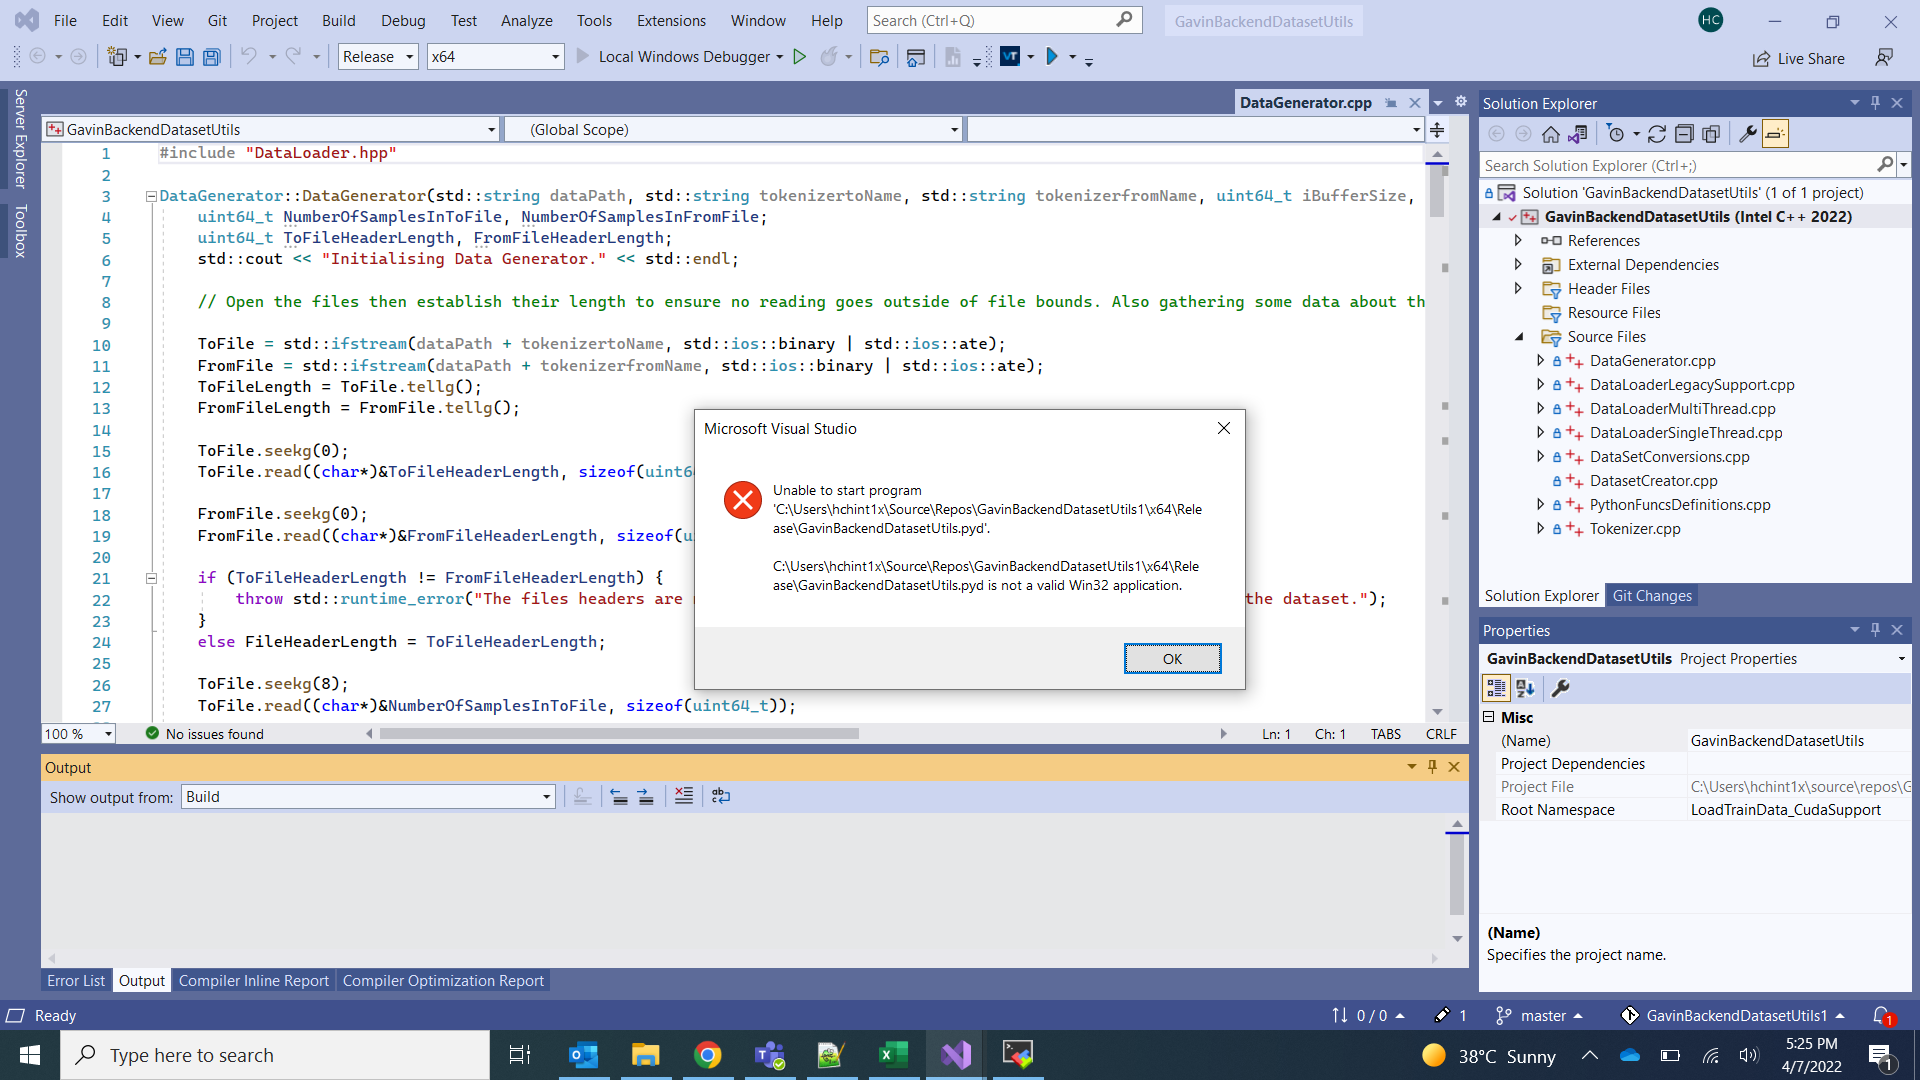1920x1080 pixels.
Task: Collapse the Source Files folder
Action: tap(1518, 337)
